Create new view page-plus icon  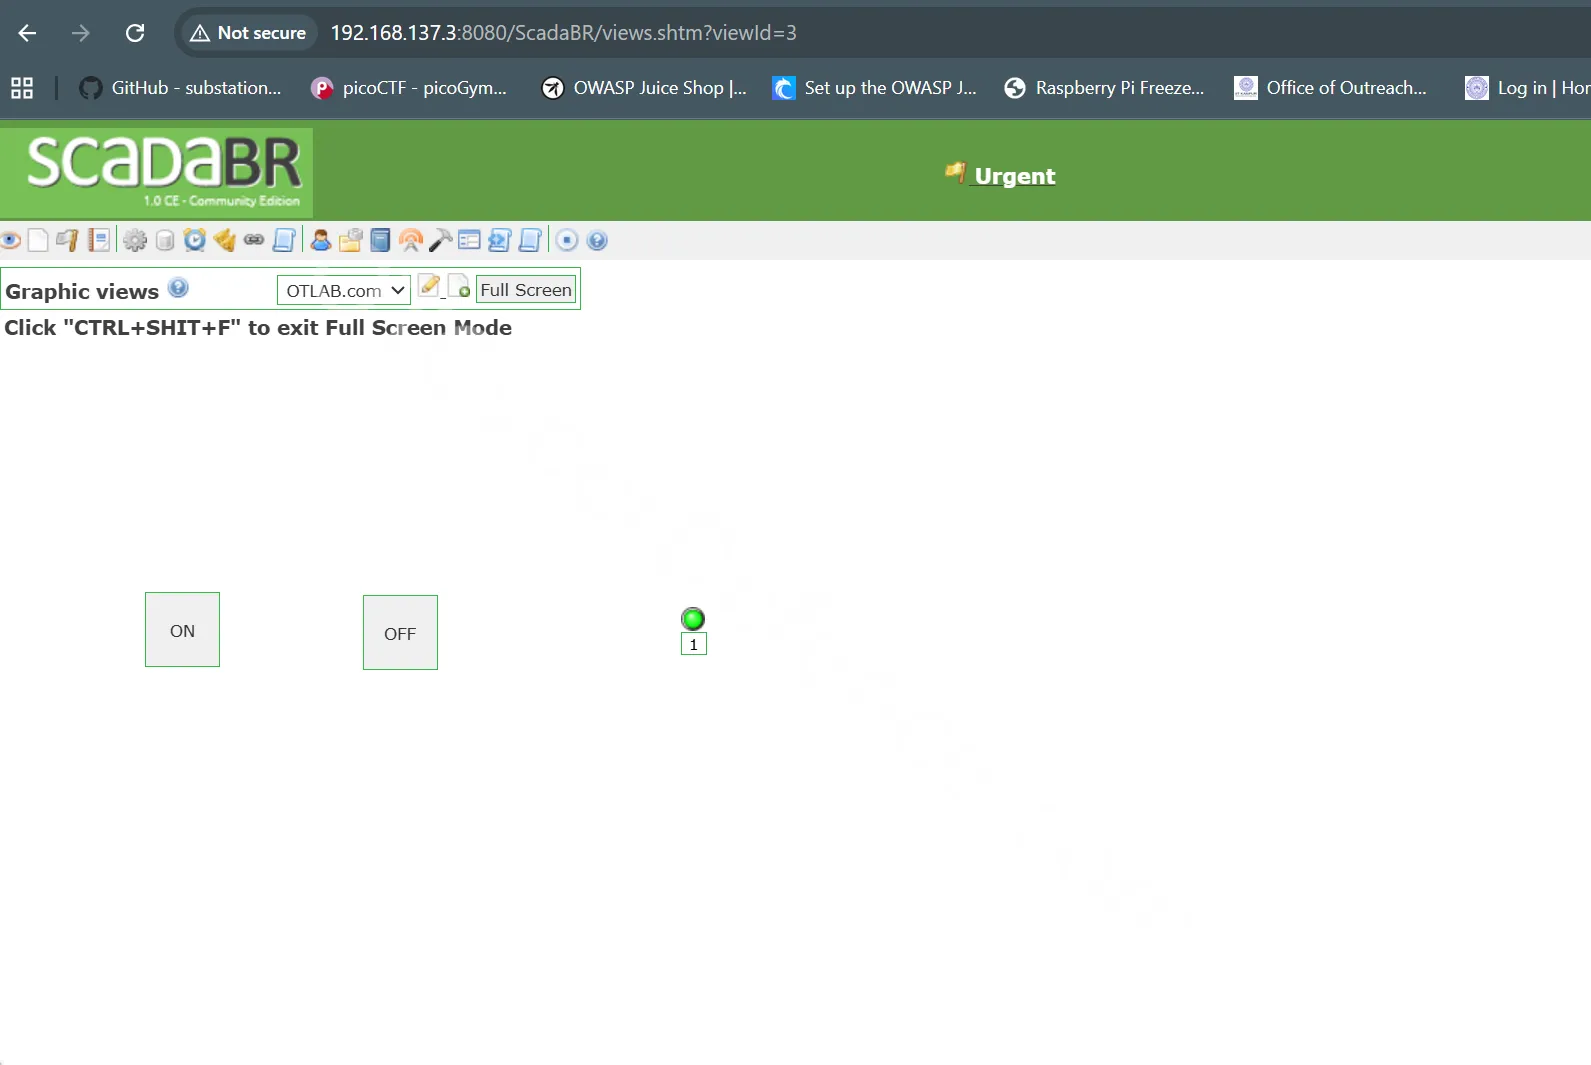pos(459,287)
